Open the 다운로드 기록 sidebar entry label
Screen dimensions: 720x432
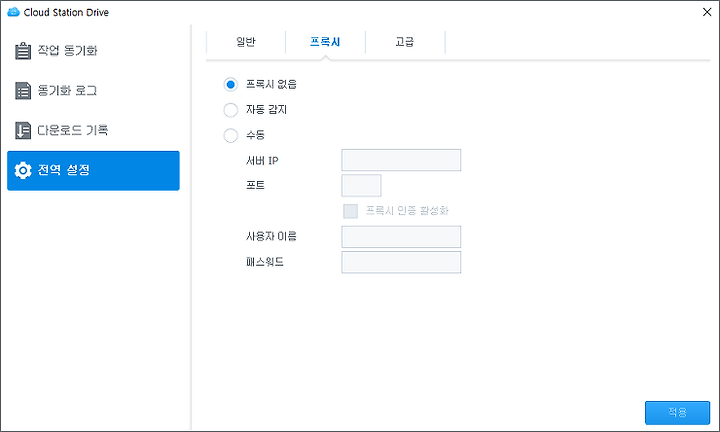pos(73,130)
